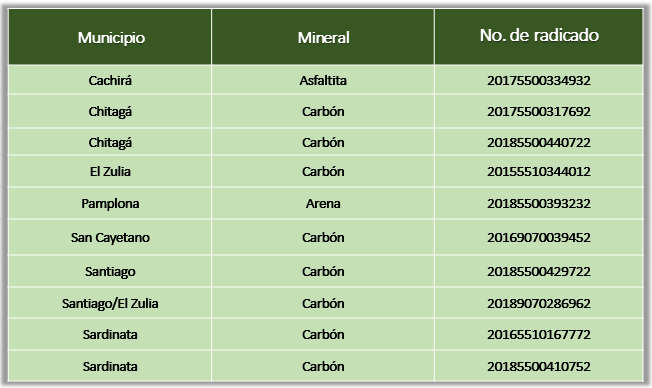Select the Cachirá municipality cell
Image resolution: width=652 pixels, height=388 pixels.
point(110,80)
